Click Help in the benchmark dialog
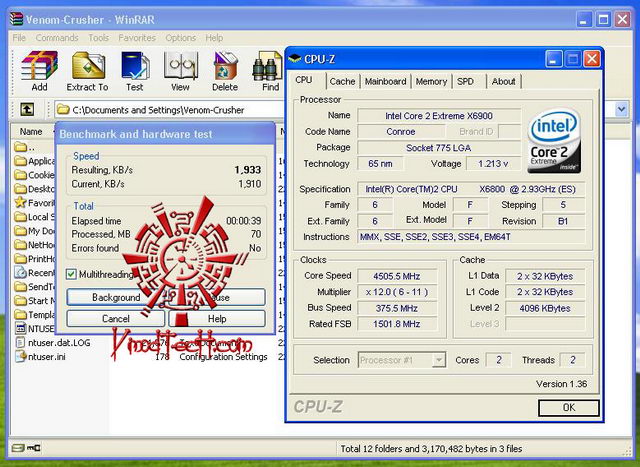The width and height of the screenshot is (640, 467). [217, 318]
